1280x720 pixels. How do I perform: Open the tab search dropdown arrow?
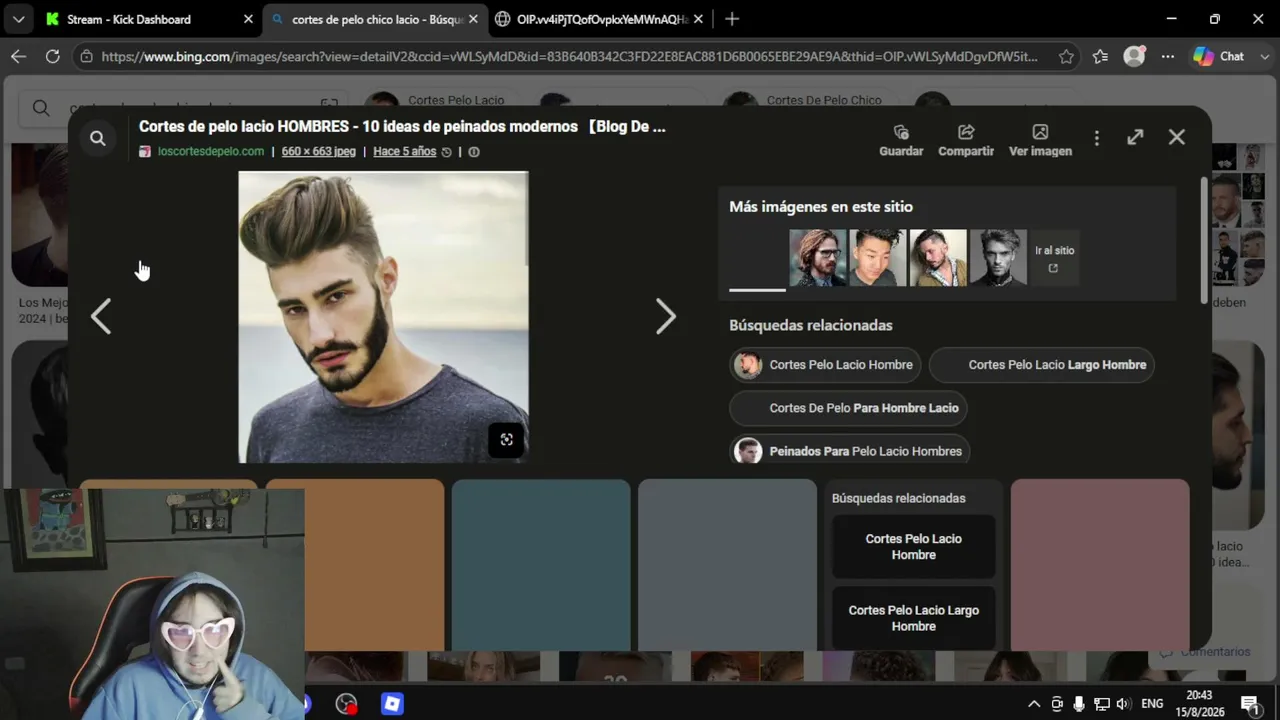(18, 19)
